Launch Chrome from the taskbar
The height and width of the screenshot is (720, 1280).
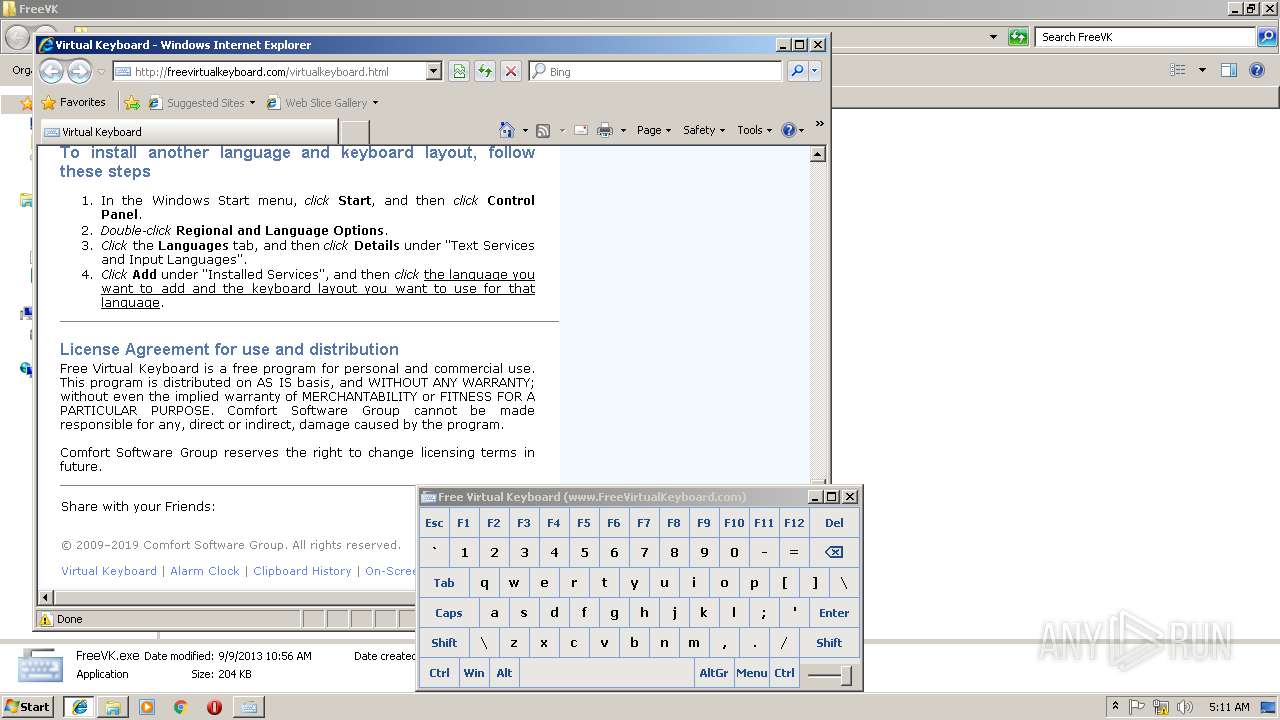(x=180, y=707)
